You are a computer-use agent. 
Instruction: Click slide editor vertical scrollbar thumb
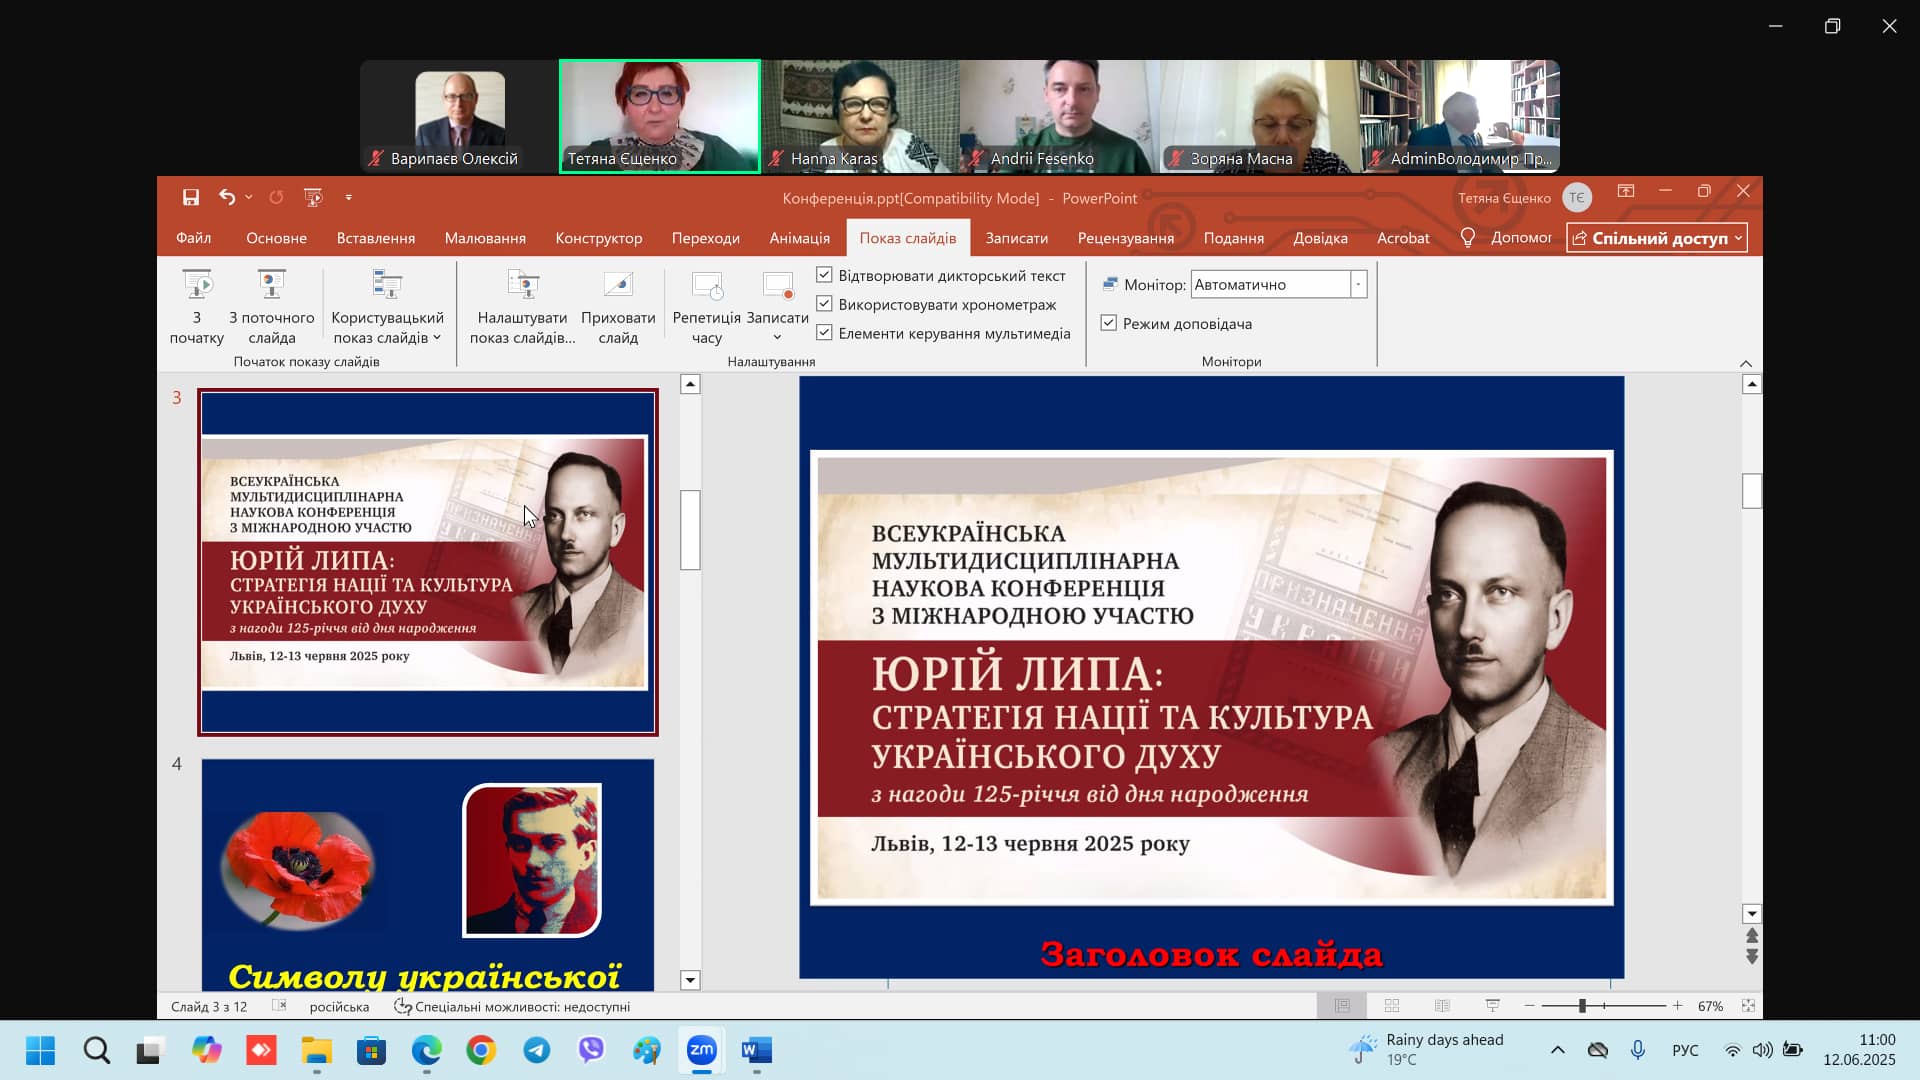(x=1751, y=490)
